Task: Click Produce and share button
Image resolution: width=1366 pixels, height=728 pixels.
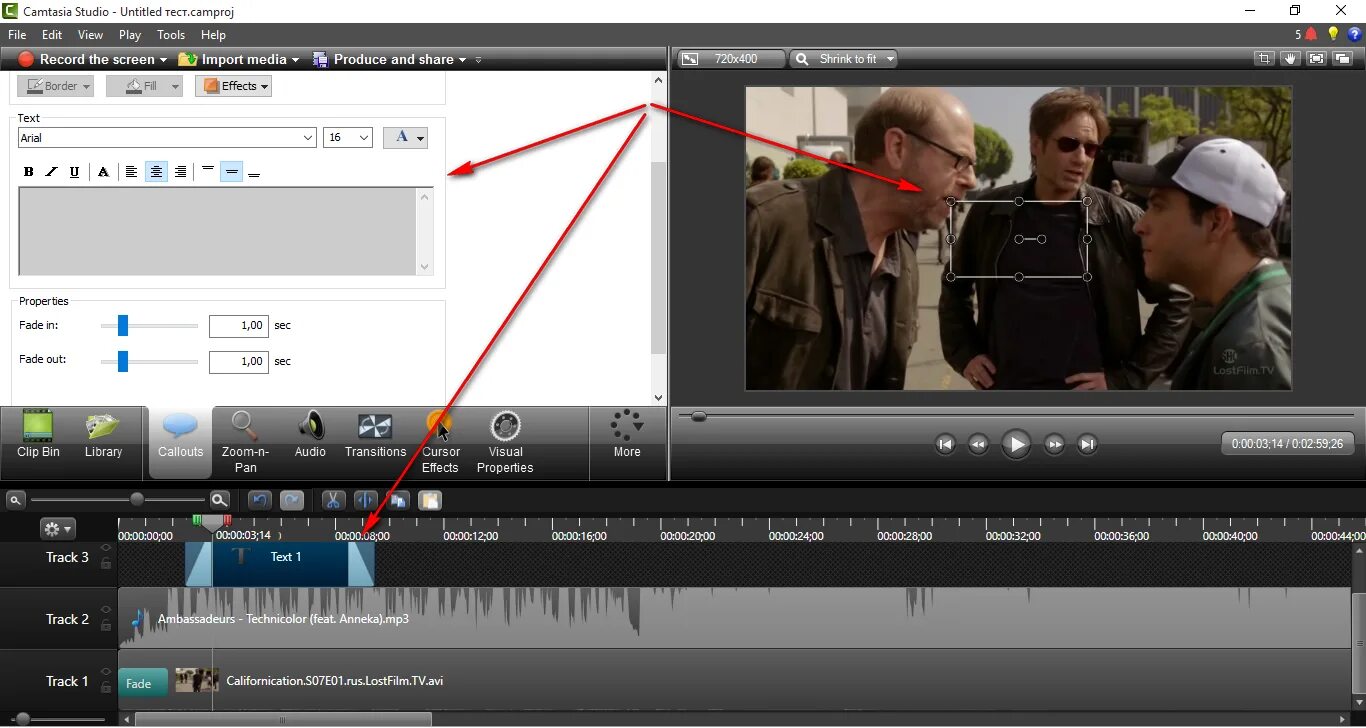Action: point(390,59)
